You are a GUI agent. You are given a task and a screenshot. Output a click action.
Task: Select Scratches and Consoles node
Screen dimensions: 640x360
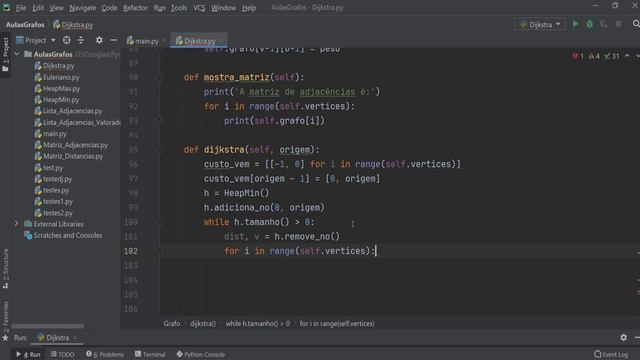pyautogui.click(x=68, y=235)
